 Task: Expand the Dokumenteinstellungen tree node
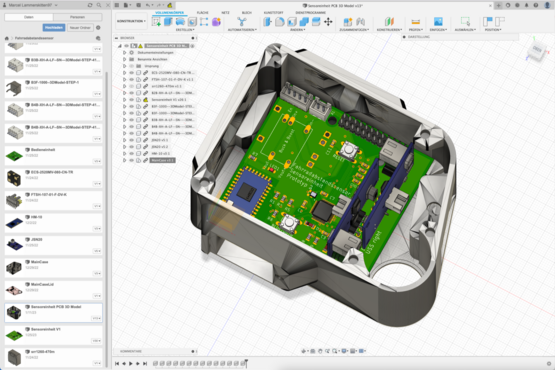(124, 53)
